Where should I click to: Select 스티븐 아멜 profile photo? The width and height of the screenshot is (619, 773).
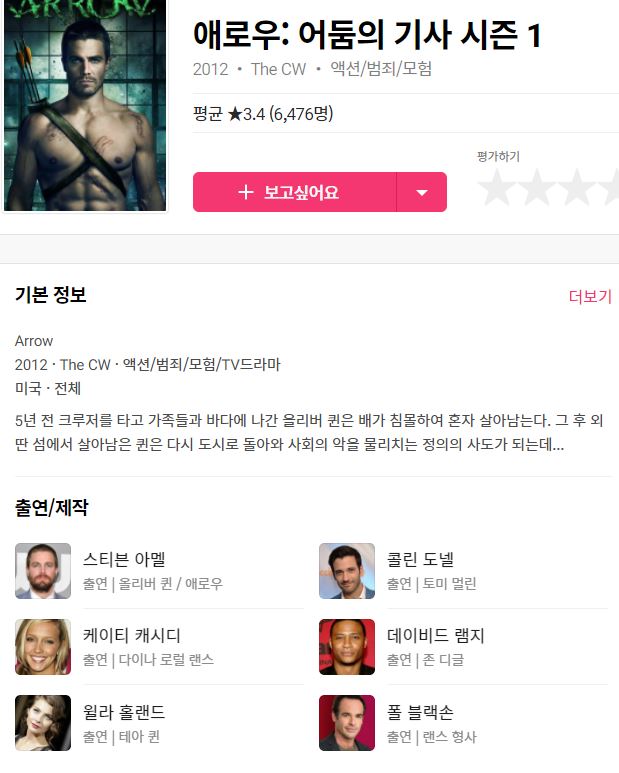coord(43,571)
